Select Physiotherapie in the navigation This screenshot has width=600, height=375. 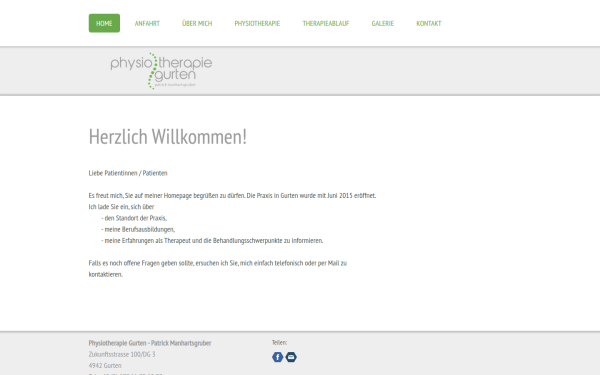(x=257, y=23)
